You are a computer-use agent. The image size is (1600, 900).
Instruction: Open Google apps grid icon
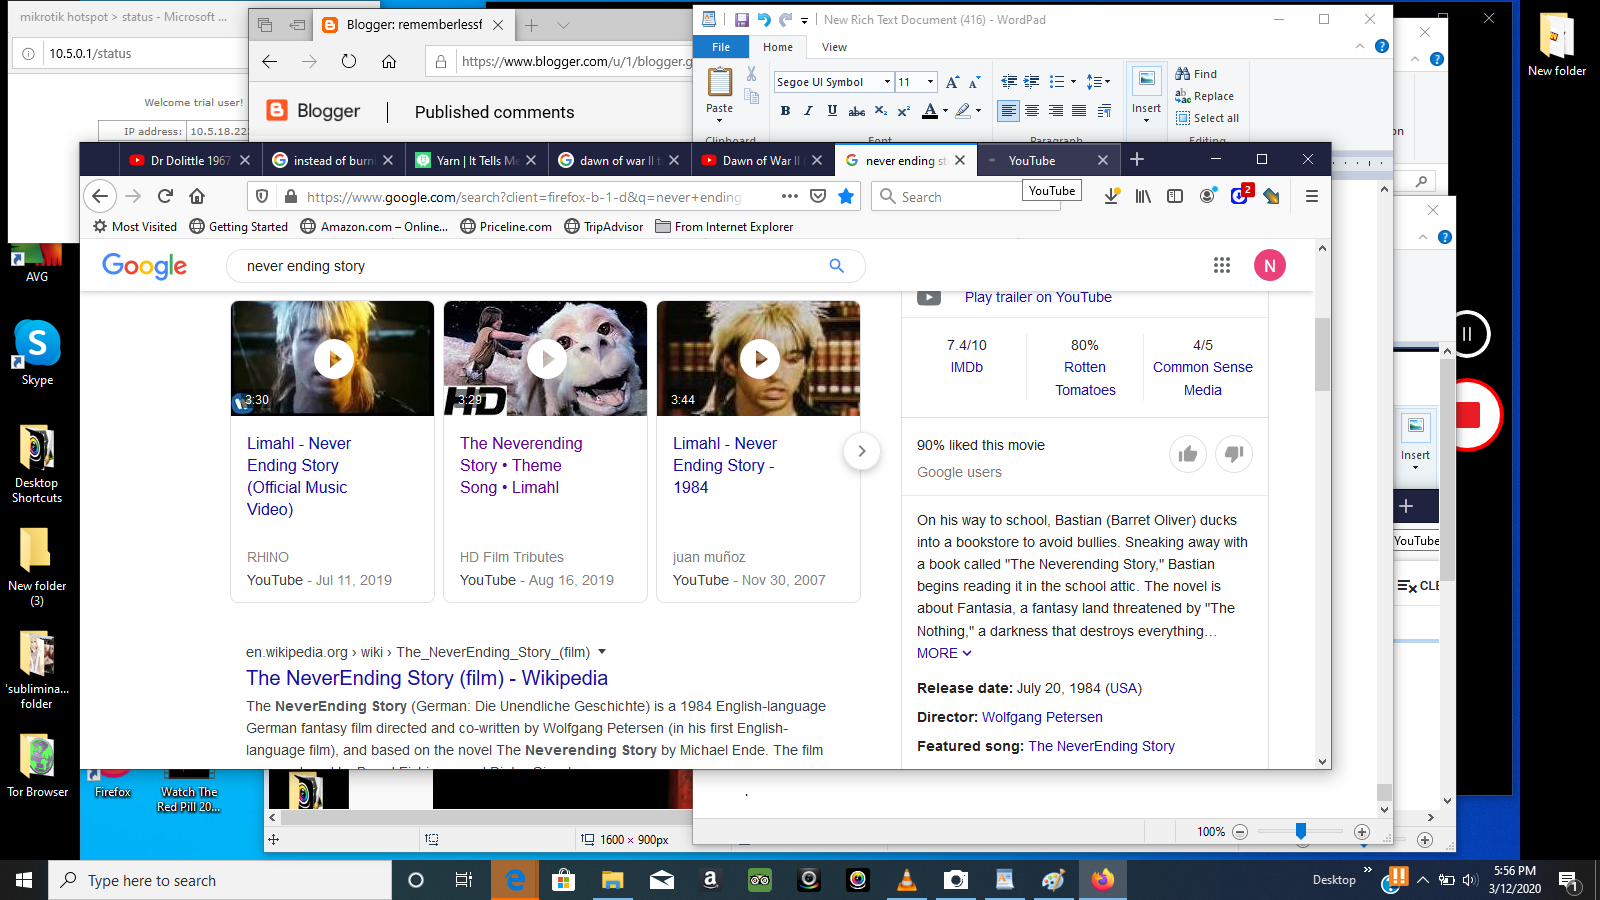(1222, 265)
